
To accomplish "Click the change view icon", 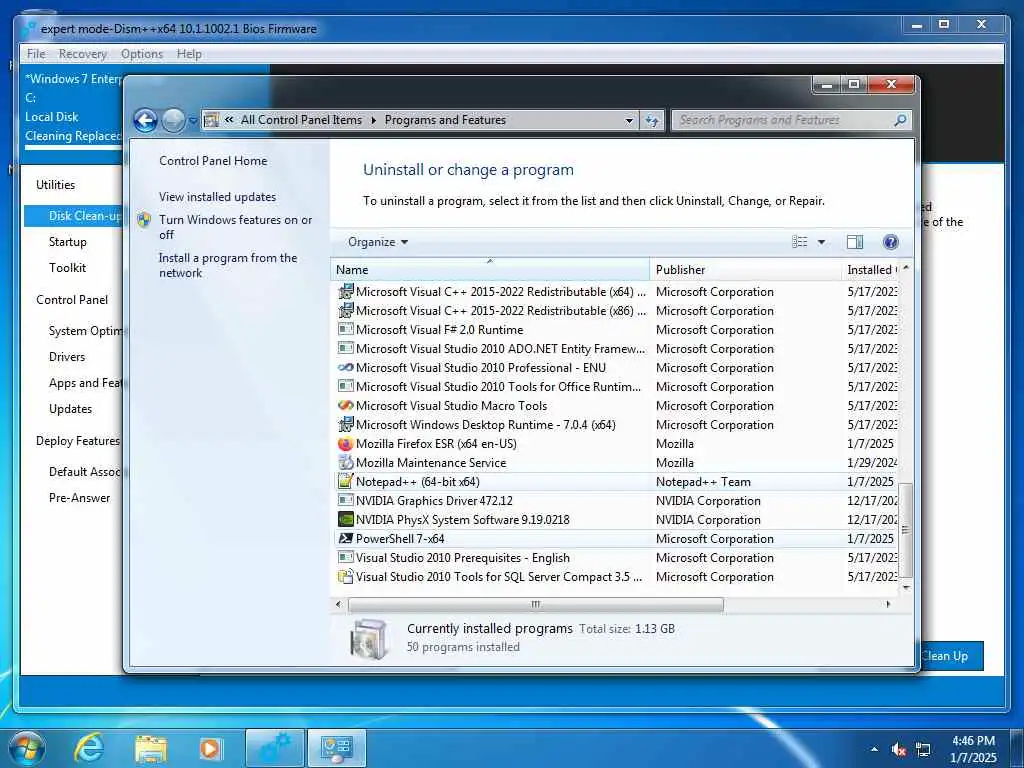I will point(799,242).
